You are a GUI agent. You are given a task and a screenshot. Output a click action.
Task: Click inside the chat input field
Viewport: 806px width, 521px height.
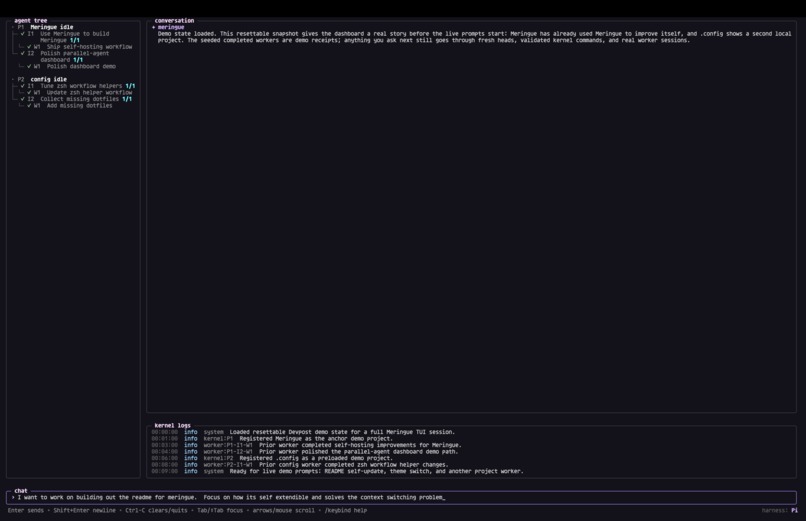[401, 497]
